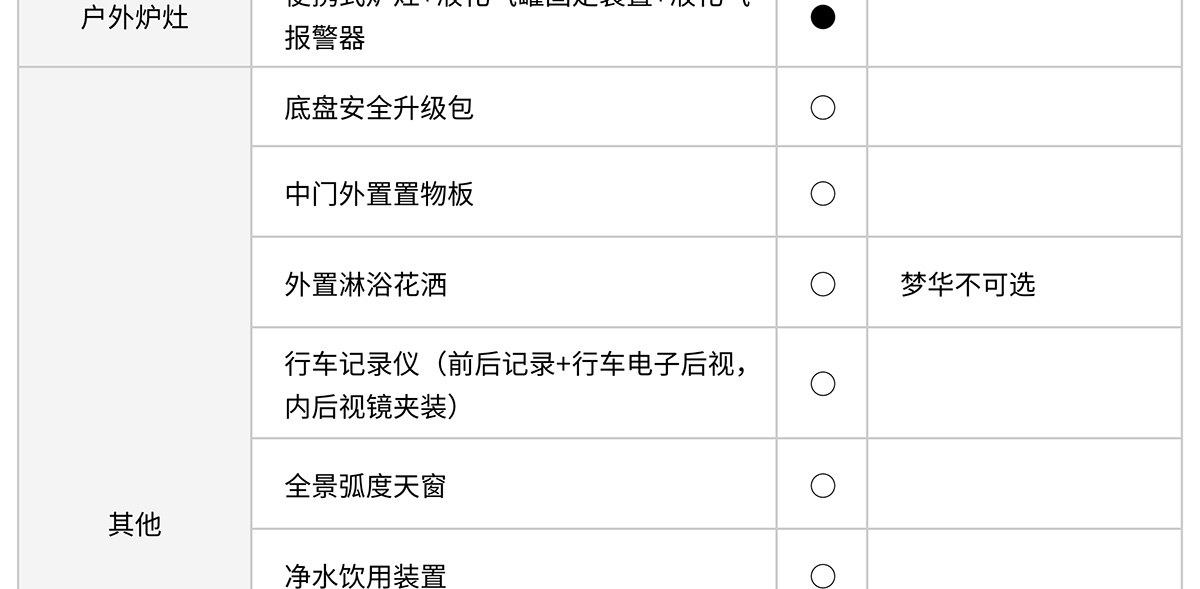Image resolution: width=1200 pixels, height=589 pixels.
Task: Click the 其他 category label
Action: tap(135, 524)
